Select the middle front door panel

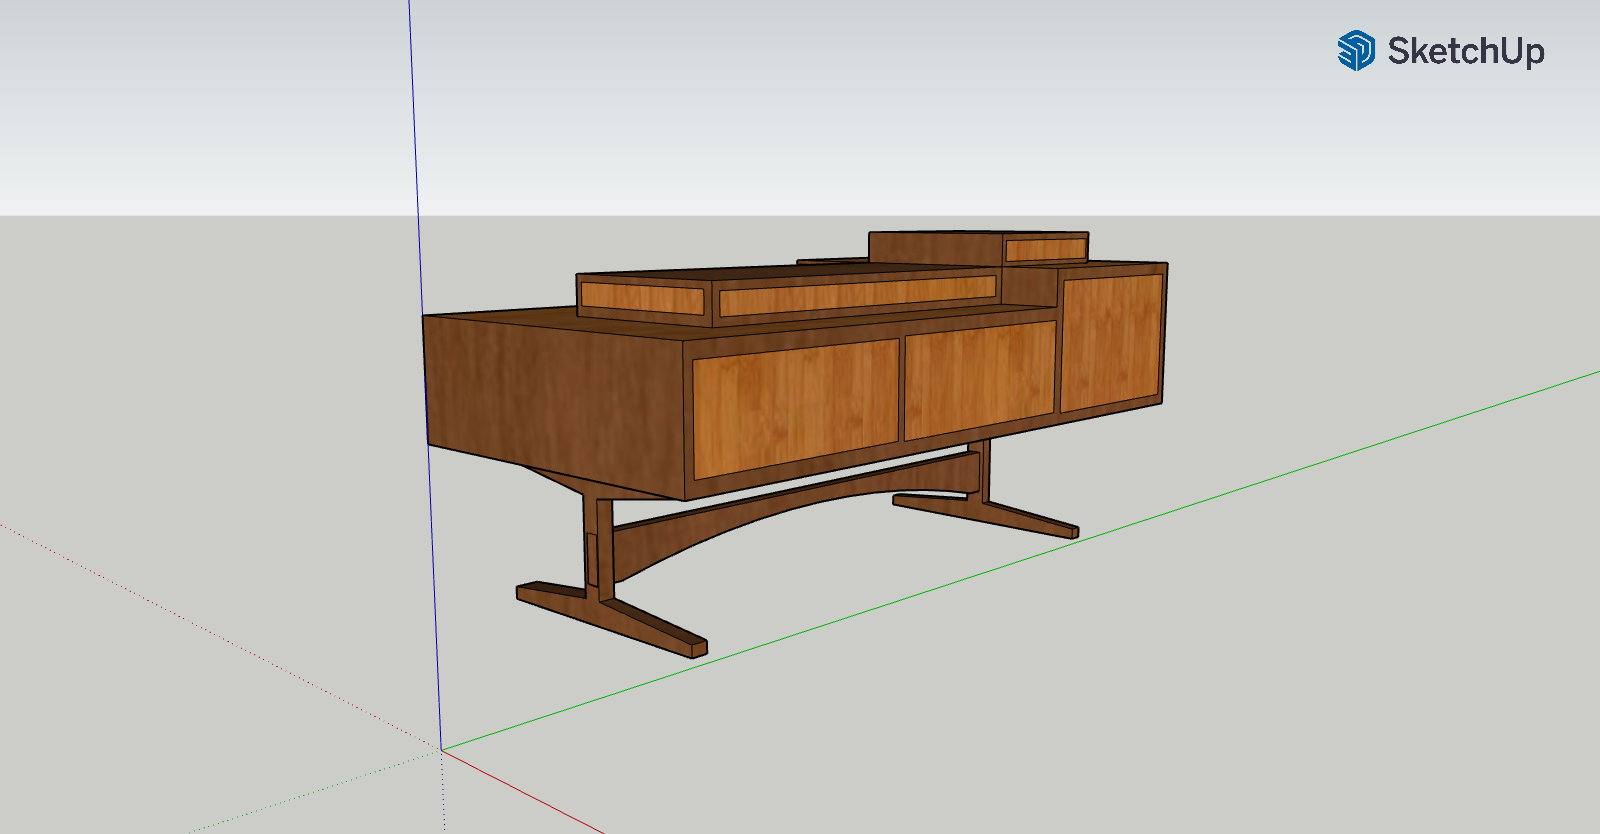pyautogui.click(x=980, y=381)
